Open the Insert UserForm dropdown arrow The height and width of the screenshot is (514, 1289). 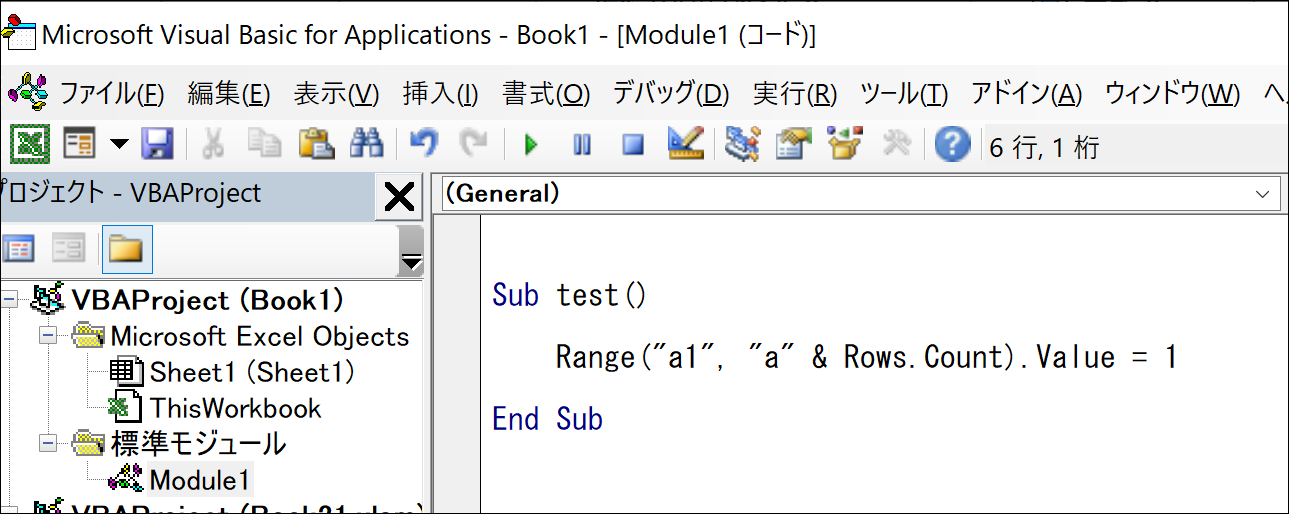click(118, 145)
